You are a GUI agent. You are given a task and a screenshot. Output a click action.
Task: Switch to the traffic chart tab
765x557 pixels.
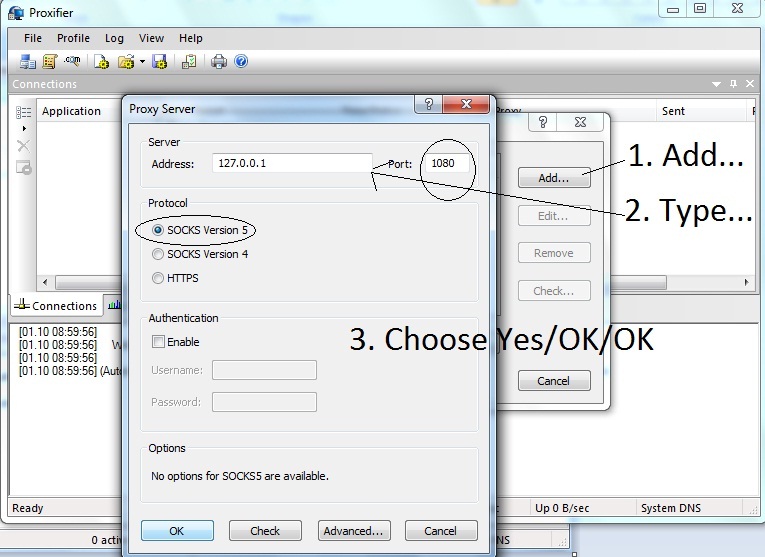point(114,305)
